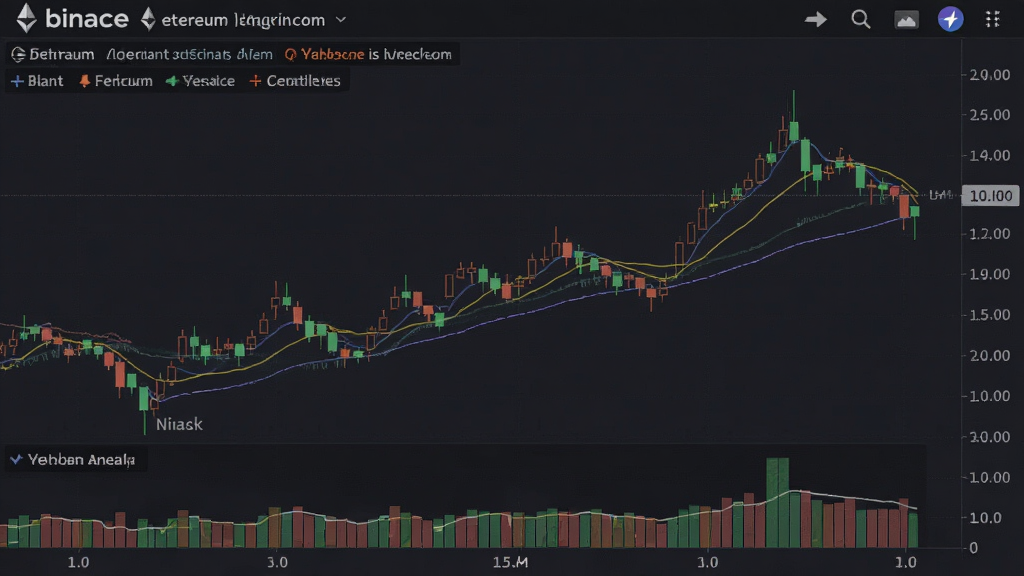This screenshot has width=1024, height=576.
Task: Open the pair dropdown chevron beside lemgrincom
Action: (340, 20)
